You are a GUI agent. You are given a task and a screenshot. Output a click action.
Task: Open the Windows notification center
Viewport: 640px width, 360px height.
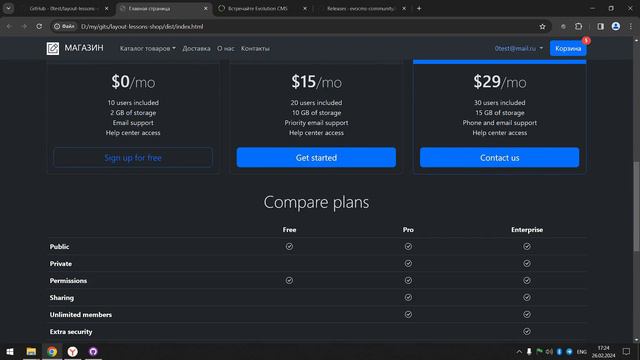click(x=627, y=351)
